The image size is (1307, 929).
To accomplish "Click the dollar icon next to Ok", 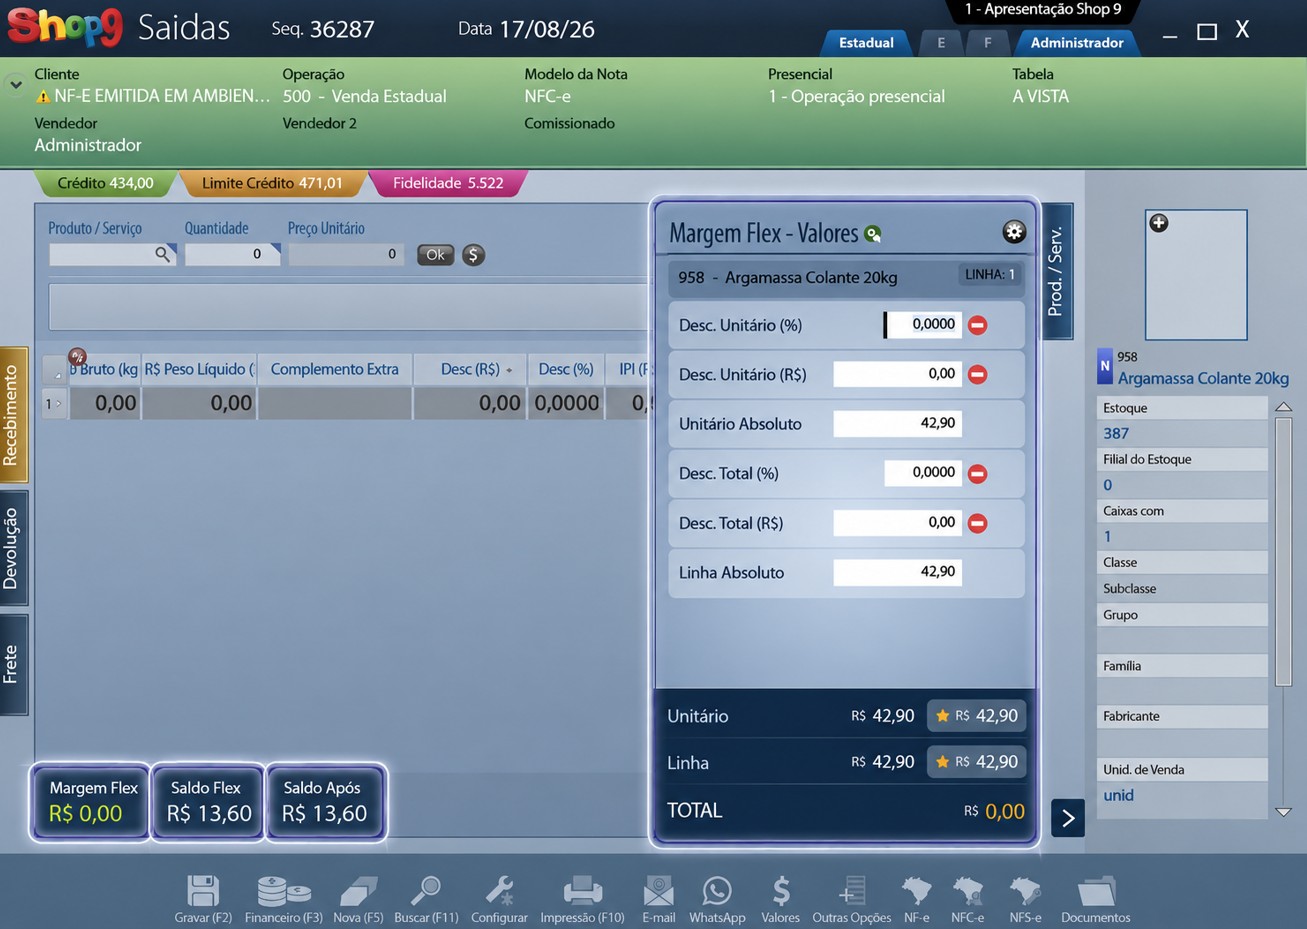I will 474,255.
